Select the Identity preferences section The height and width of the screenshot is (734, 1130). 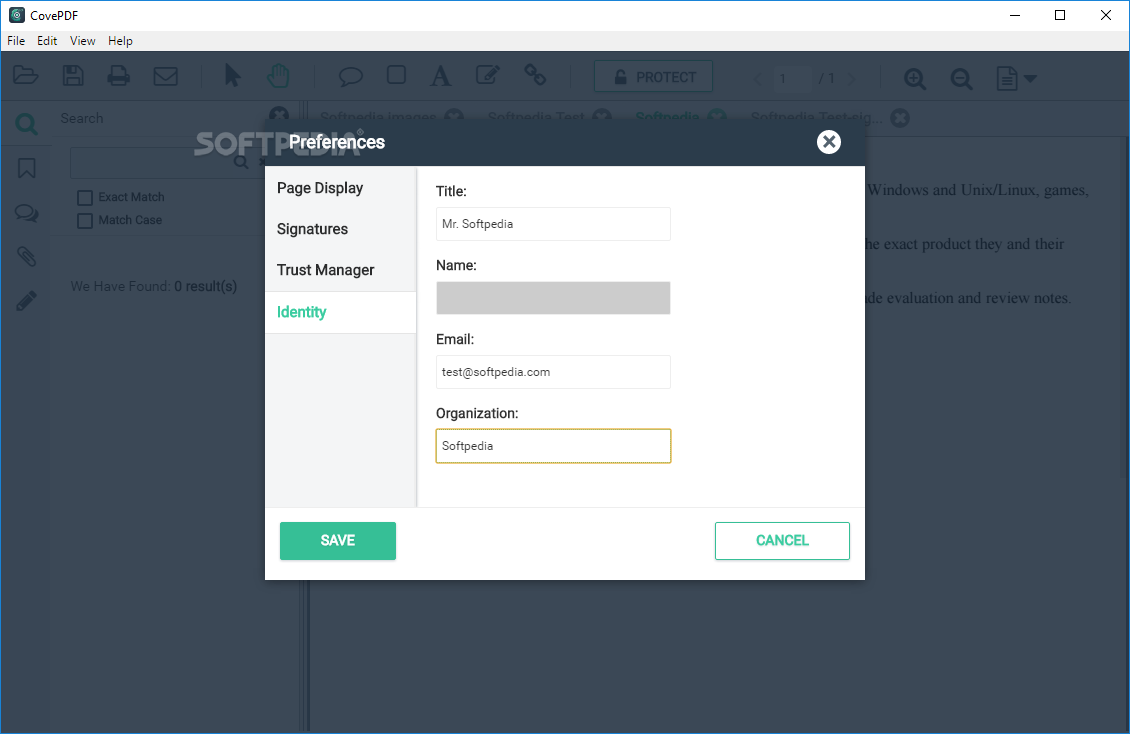tap(340, 312)
